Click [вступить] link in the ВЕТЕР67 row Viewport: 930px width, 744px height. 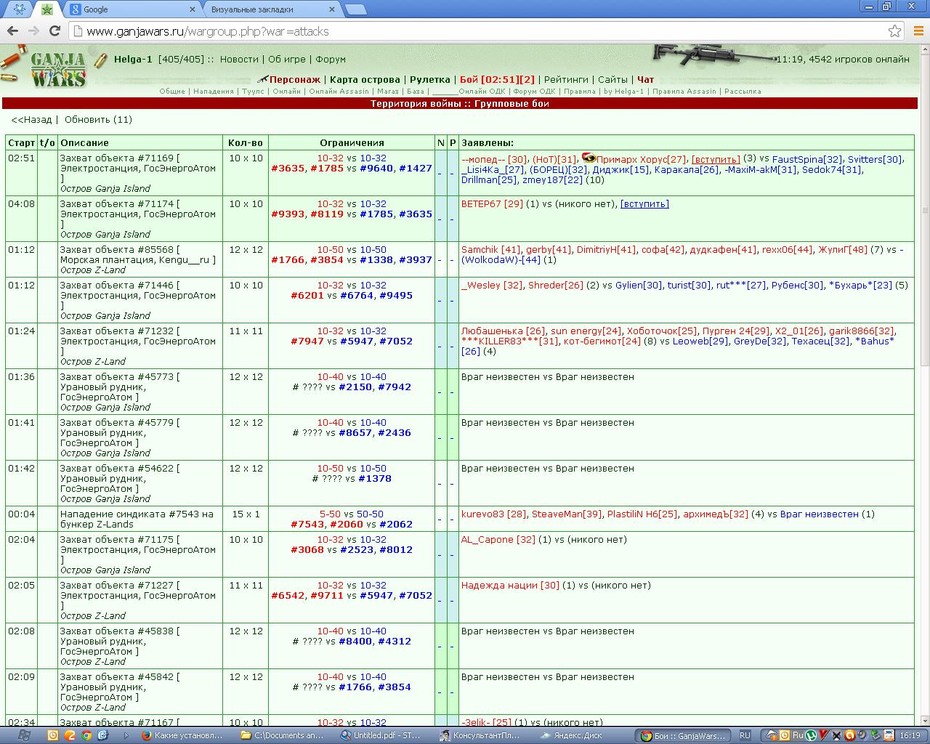[644, 204]
